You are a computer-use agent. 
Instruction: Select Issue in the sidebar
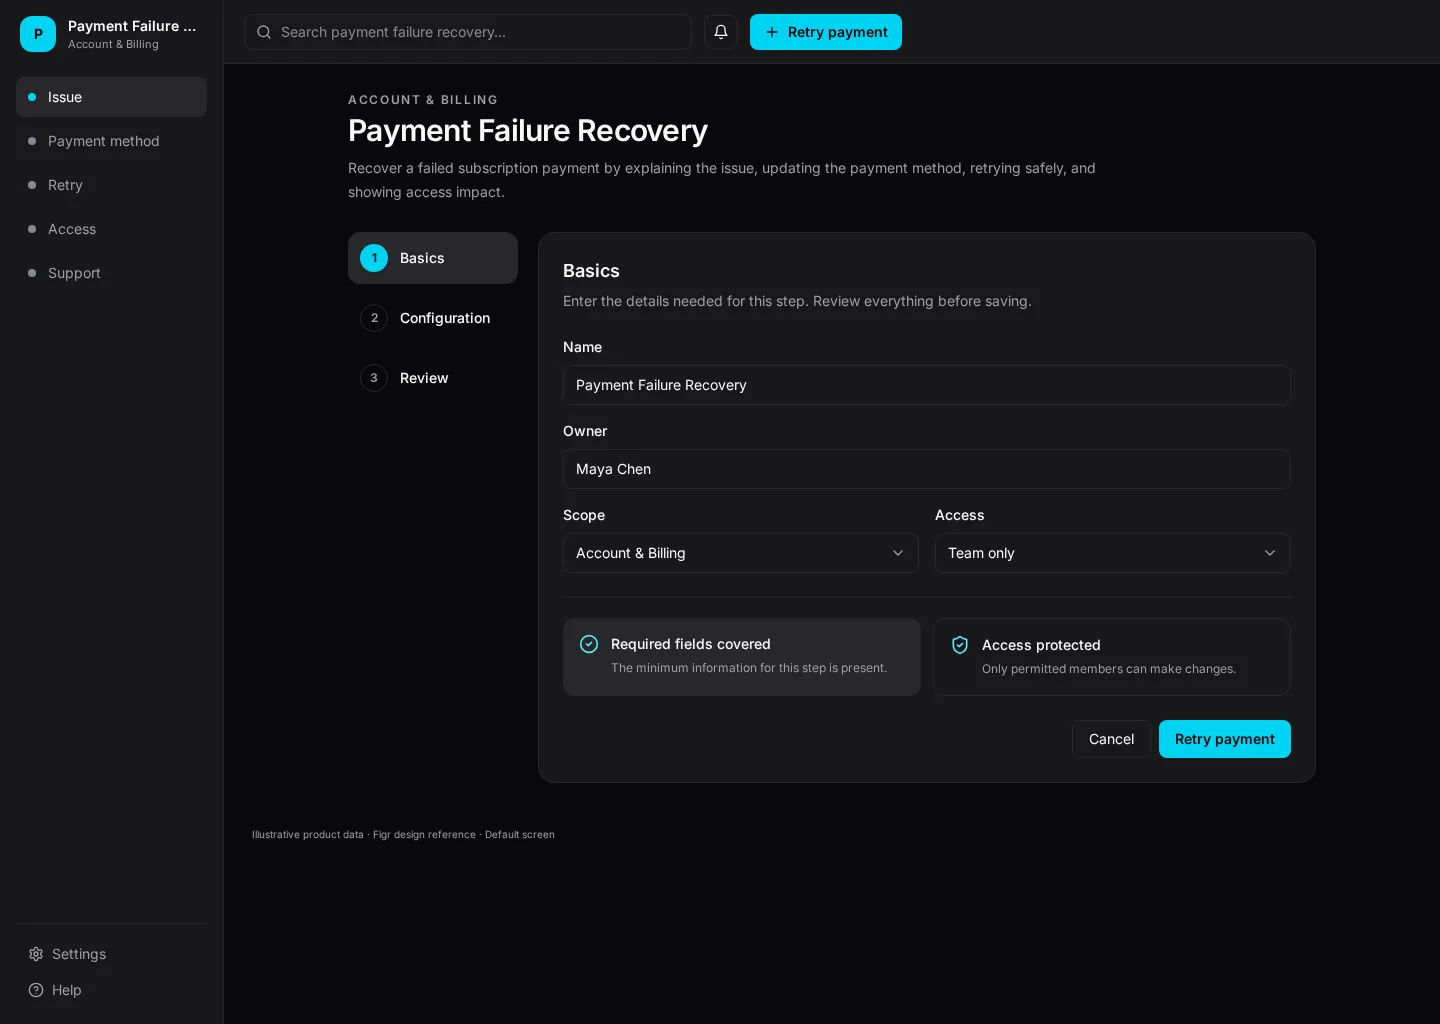click(111, 97)
